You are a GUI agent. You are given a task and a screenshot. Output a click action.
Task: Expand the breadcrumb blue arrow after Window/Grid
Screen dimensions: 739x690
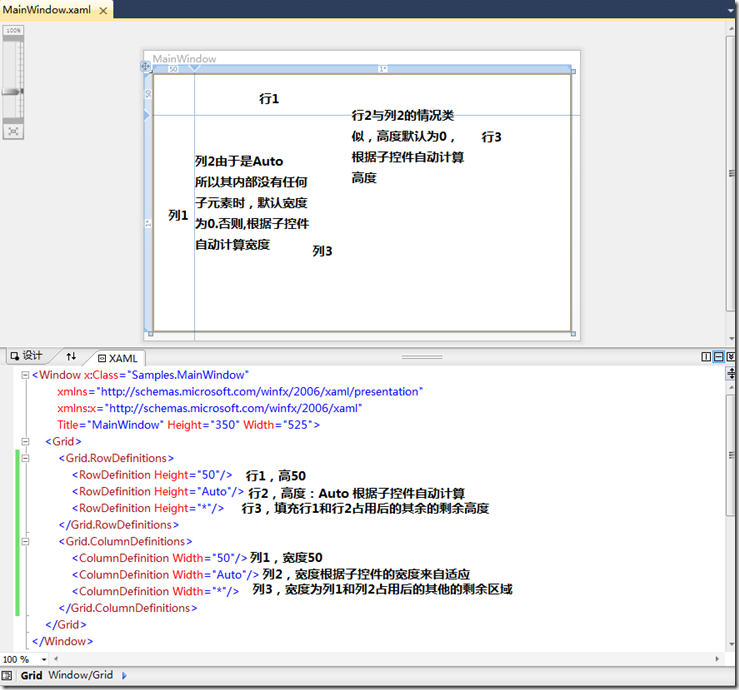coord(124,675)
